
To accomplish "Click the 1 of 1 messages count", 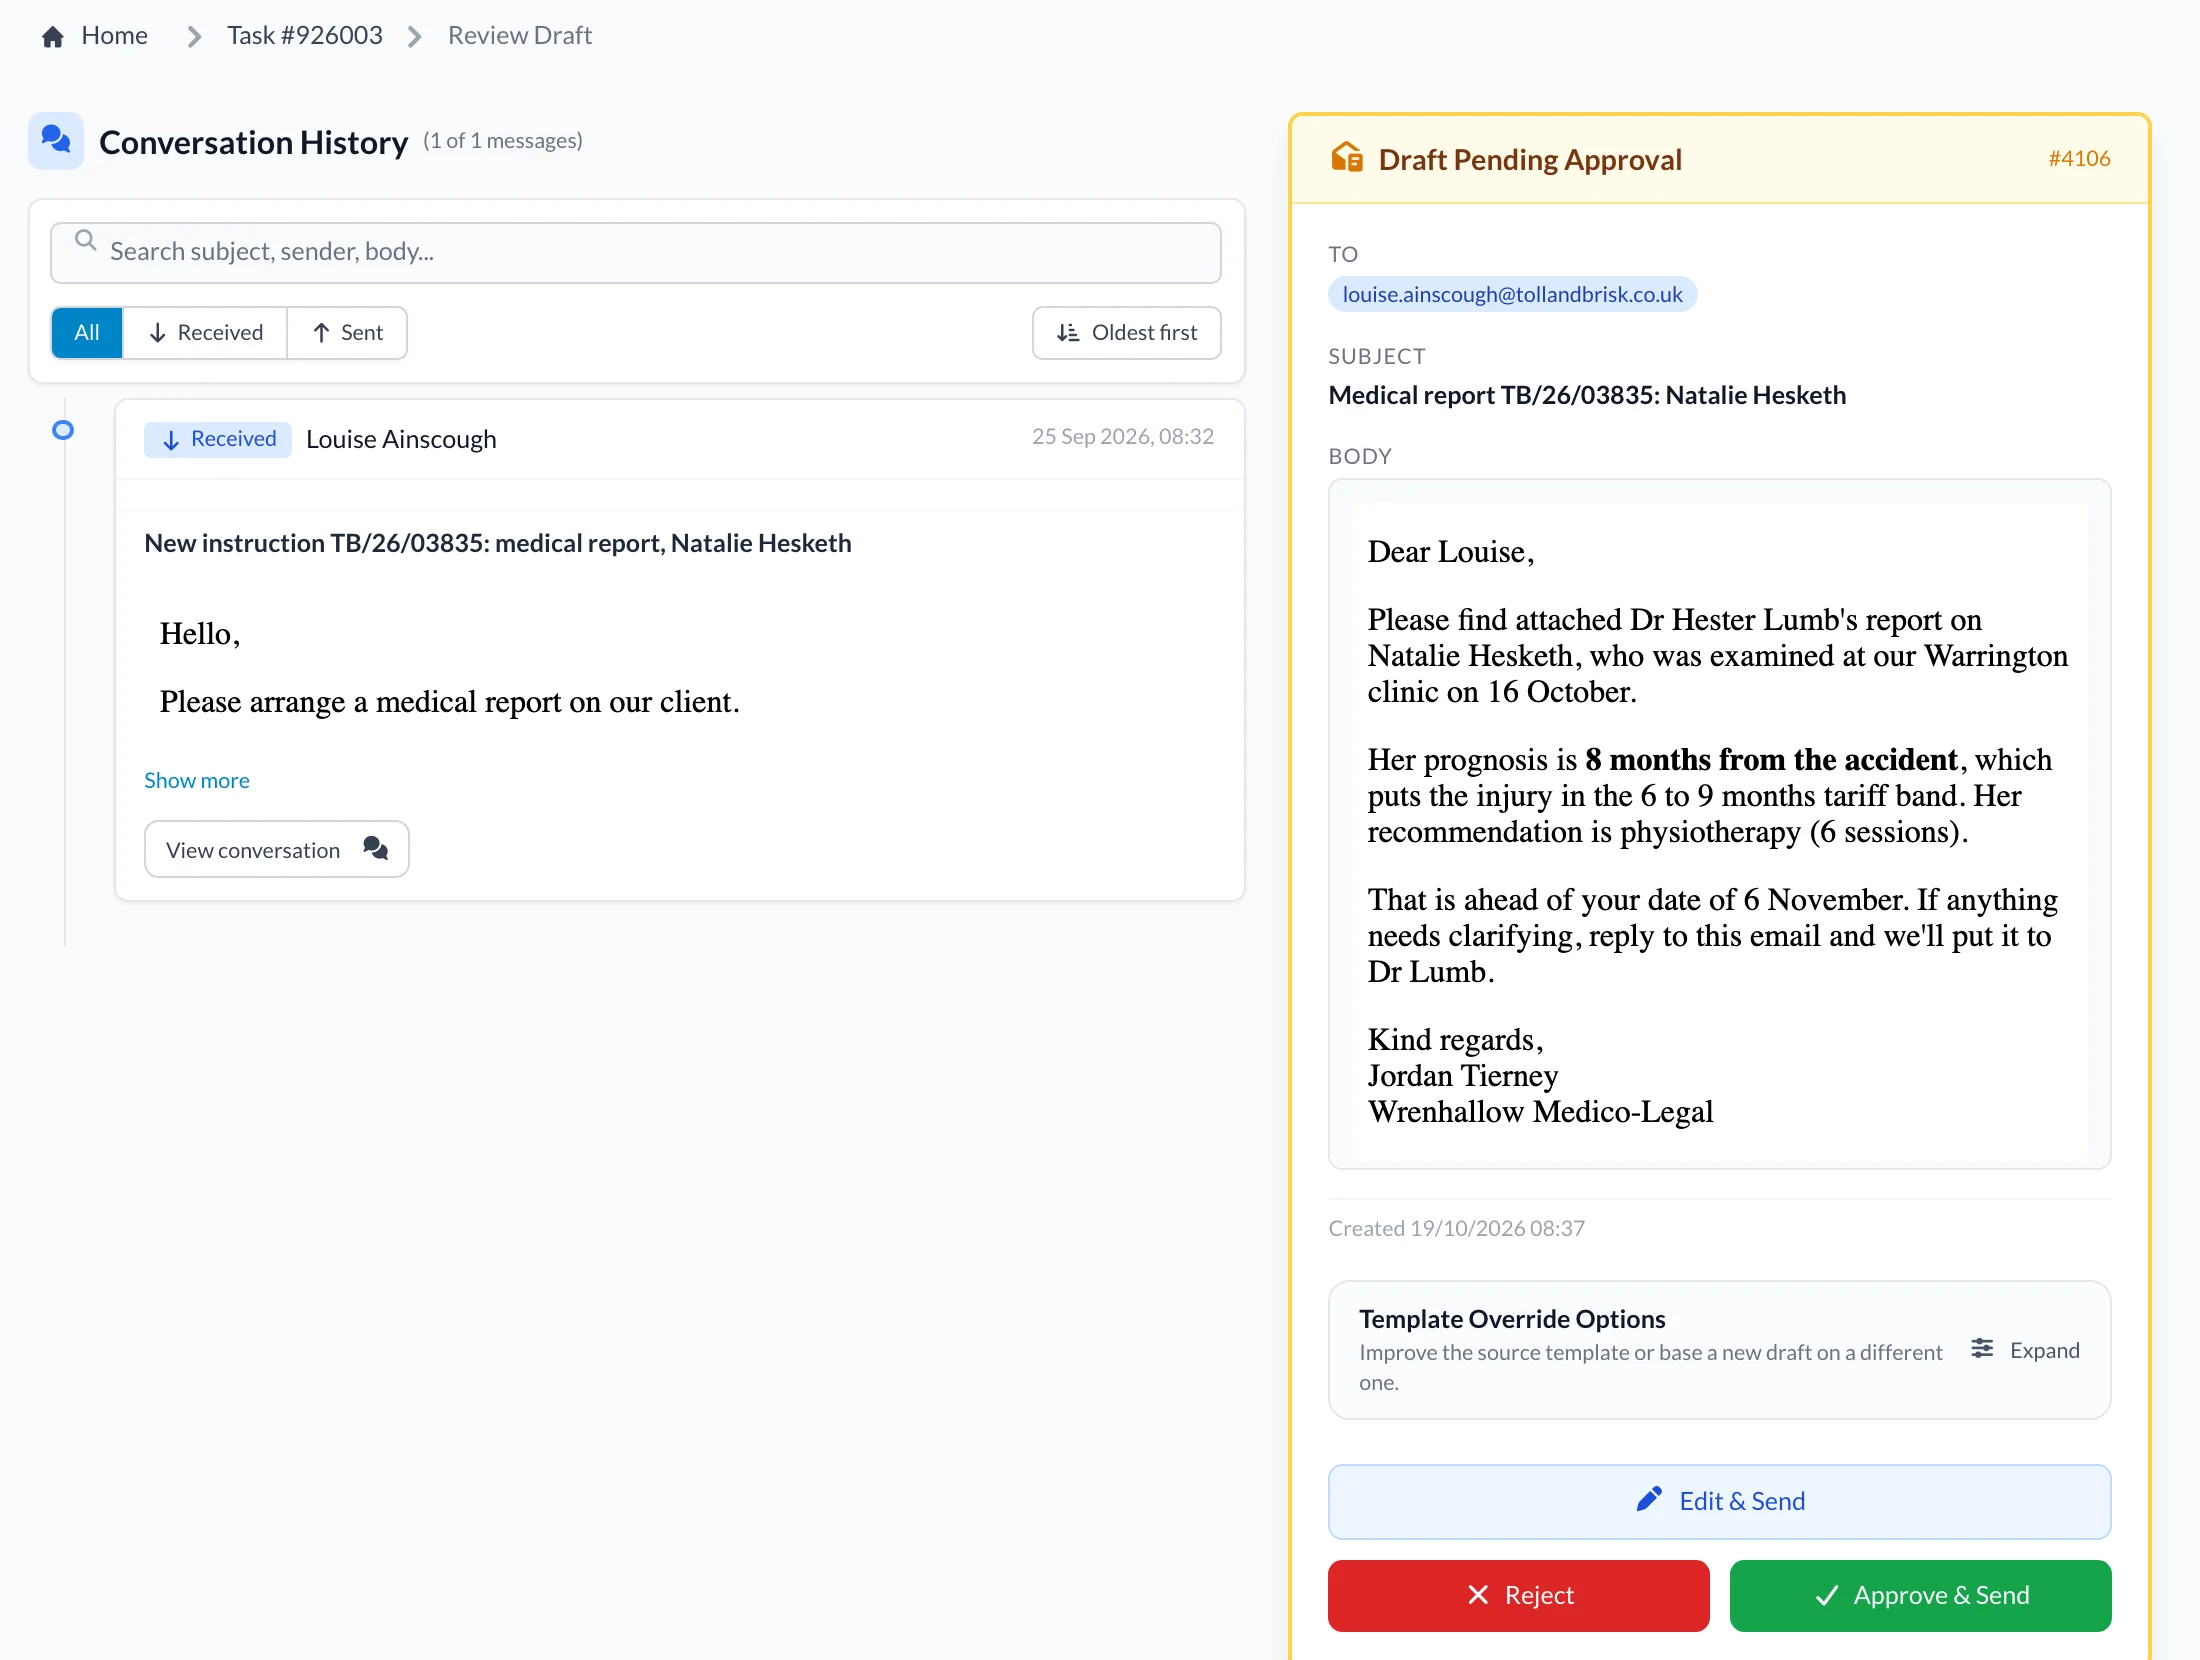I will (503, 140).
